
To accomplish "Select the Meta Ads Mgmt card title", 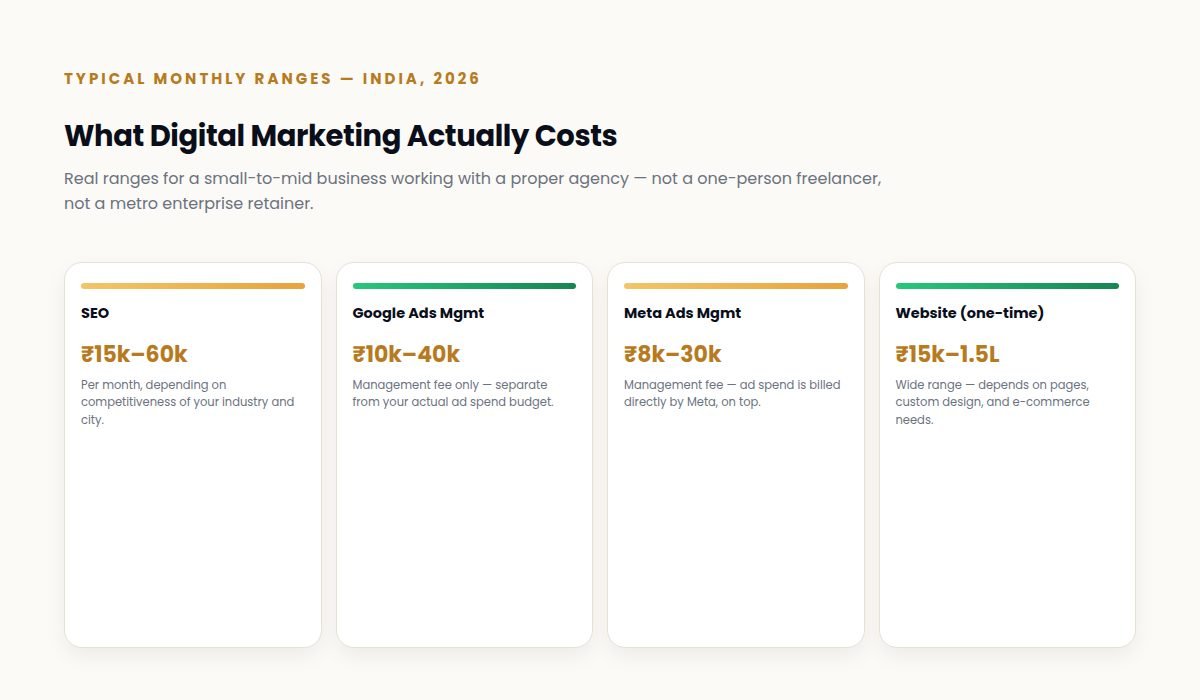I will tap(682, 313).
